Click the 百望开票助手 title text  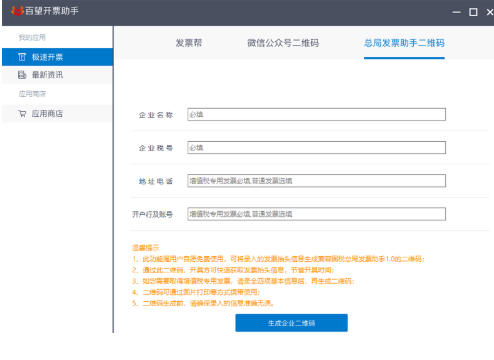click(52, 11)
